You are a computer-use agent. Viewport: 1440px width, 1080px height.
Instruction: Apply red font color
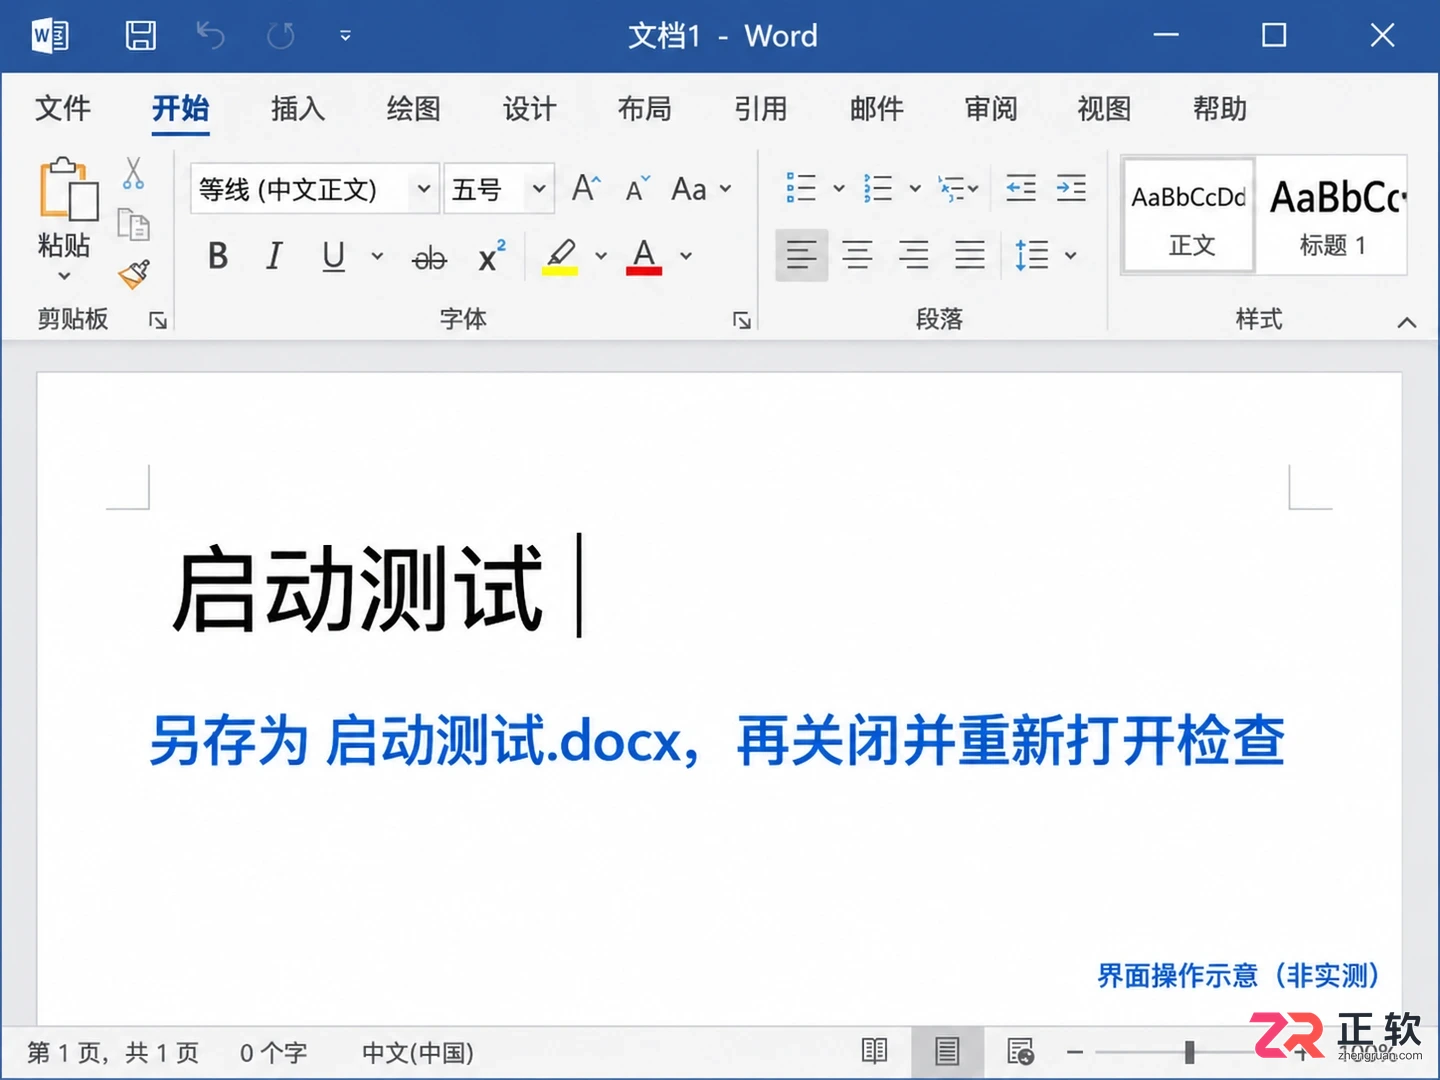(x=644, y=257)
